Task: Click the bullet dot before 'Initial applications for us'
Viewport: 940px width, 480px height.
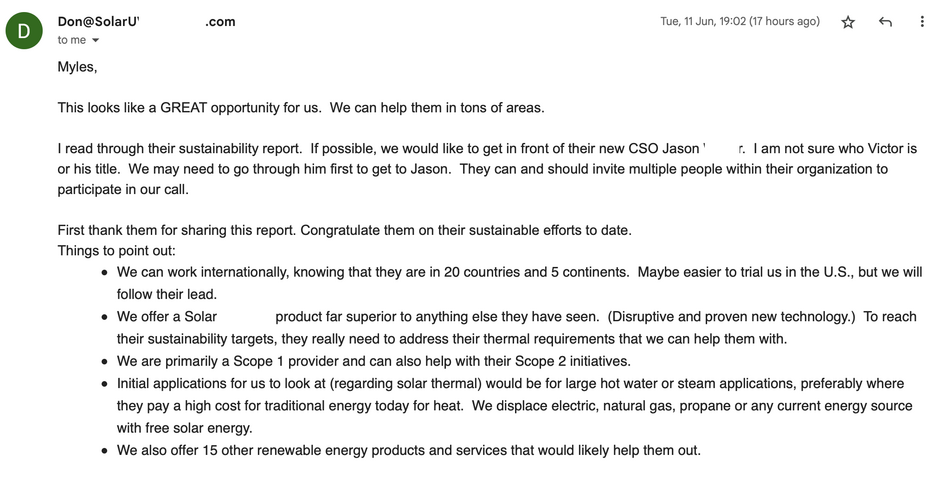Action: [106, 384]
